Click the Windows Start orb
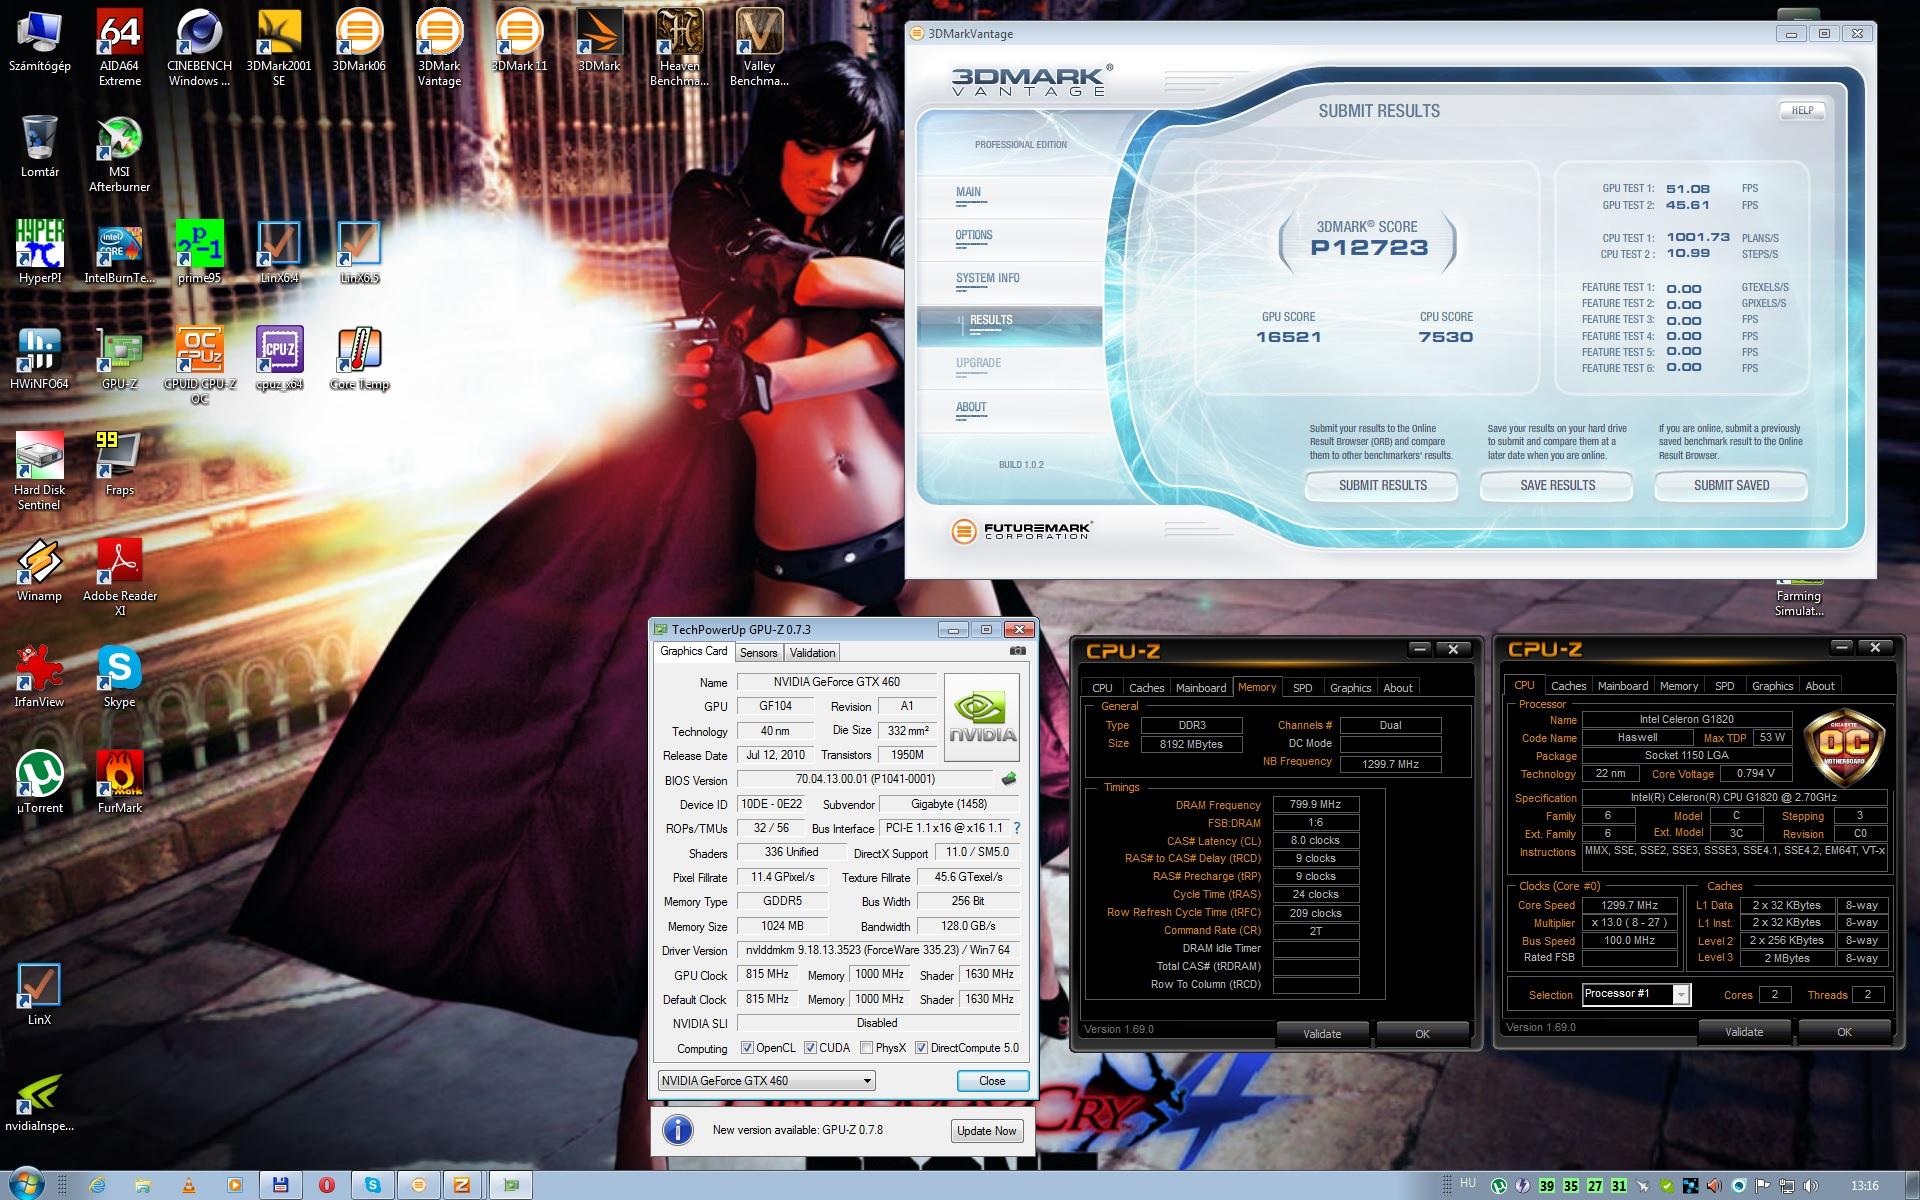Viewport: 1920px width, 1200px height. click(x=27, y=1185)
